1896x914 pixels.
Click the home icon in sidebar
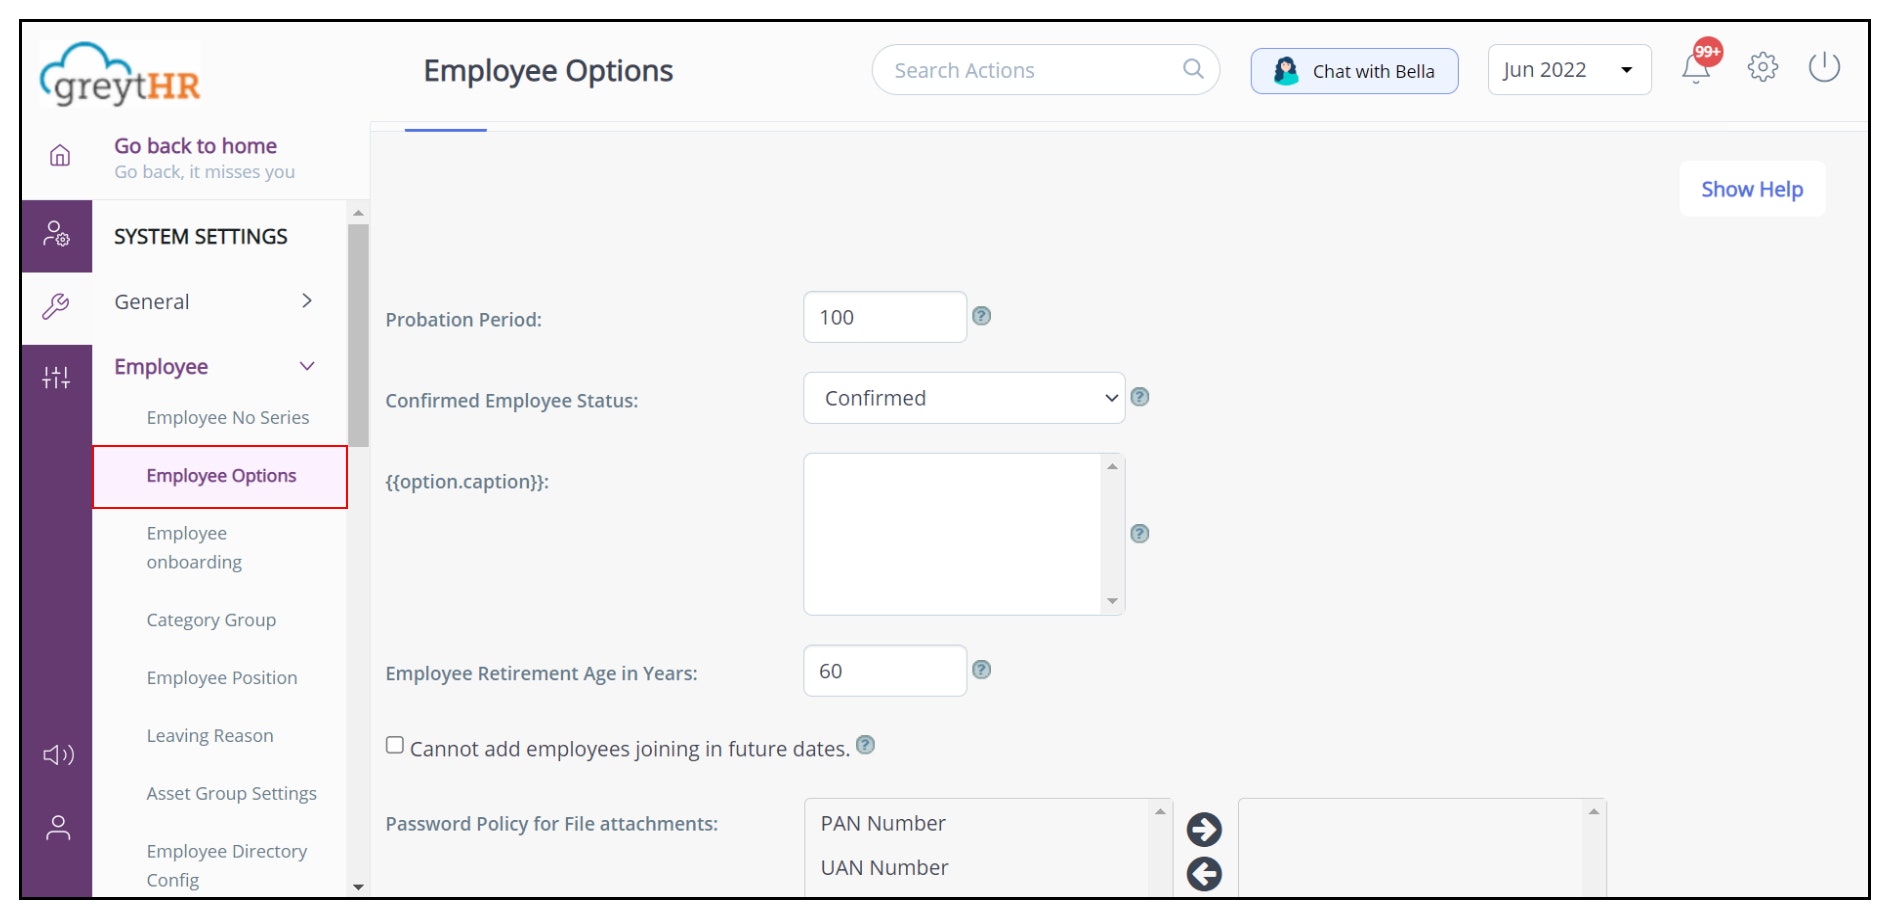coord(60,155)
